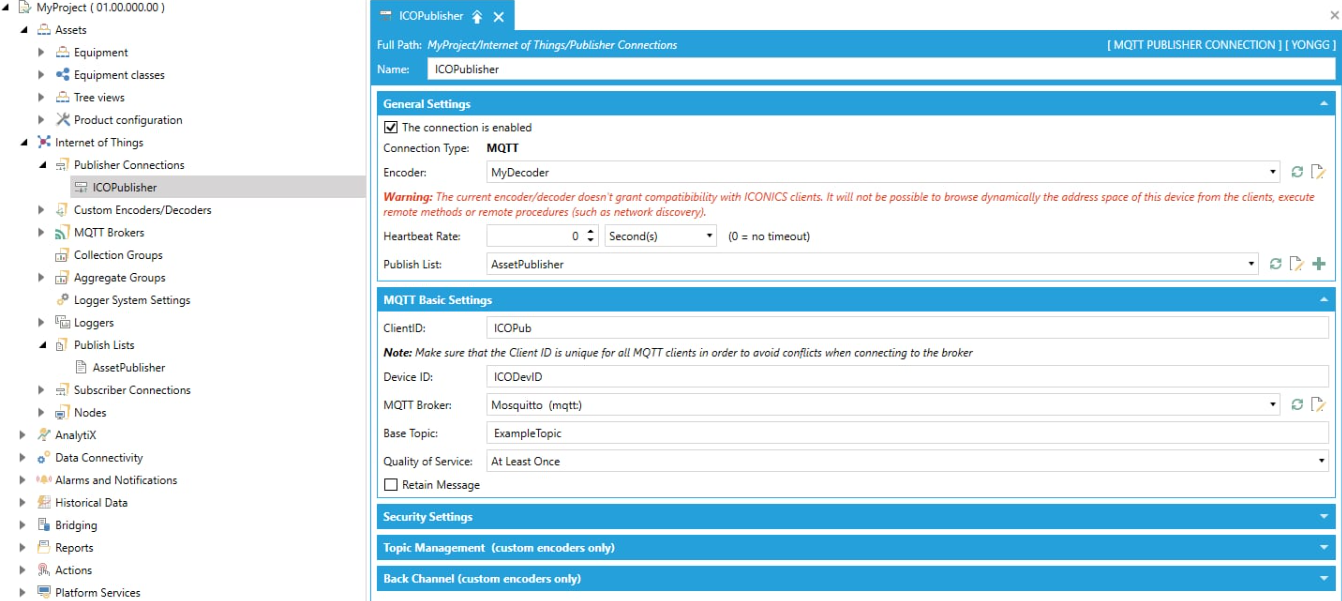Viewport: 1342px width, 601px height.
Task: Enable the Retain Message checkbox
Action: pyautogui.click(x=391, y=485)
